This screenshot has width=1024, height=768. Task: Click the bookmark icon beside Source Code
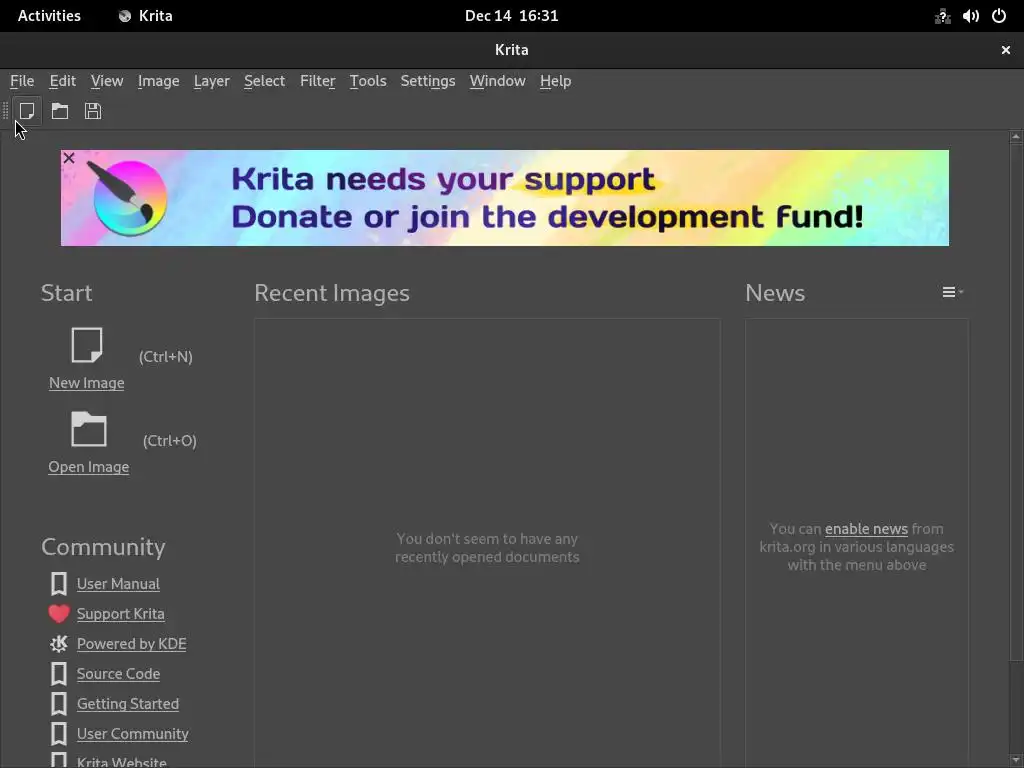59,674
